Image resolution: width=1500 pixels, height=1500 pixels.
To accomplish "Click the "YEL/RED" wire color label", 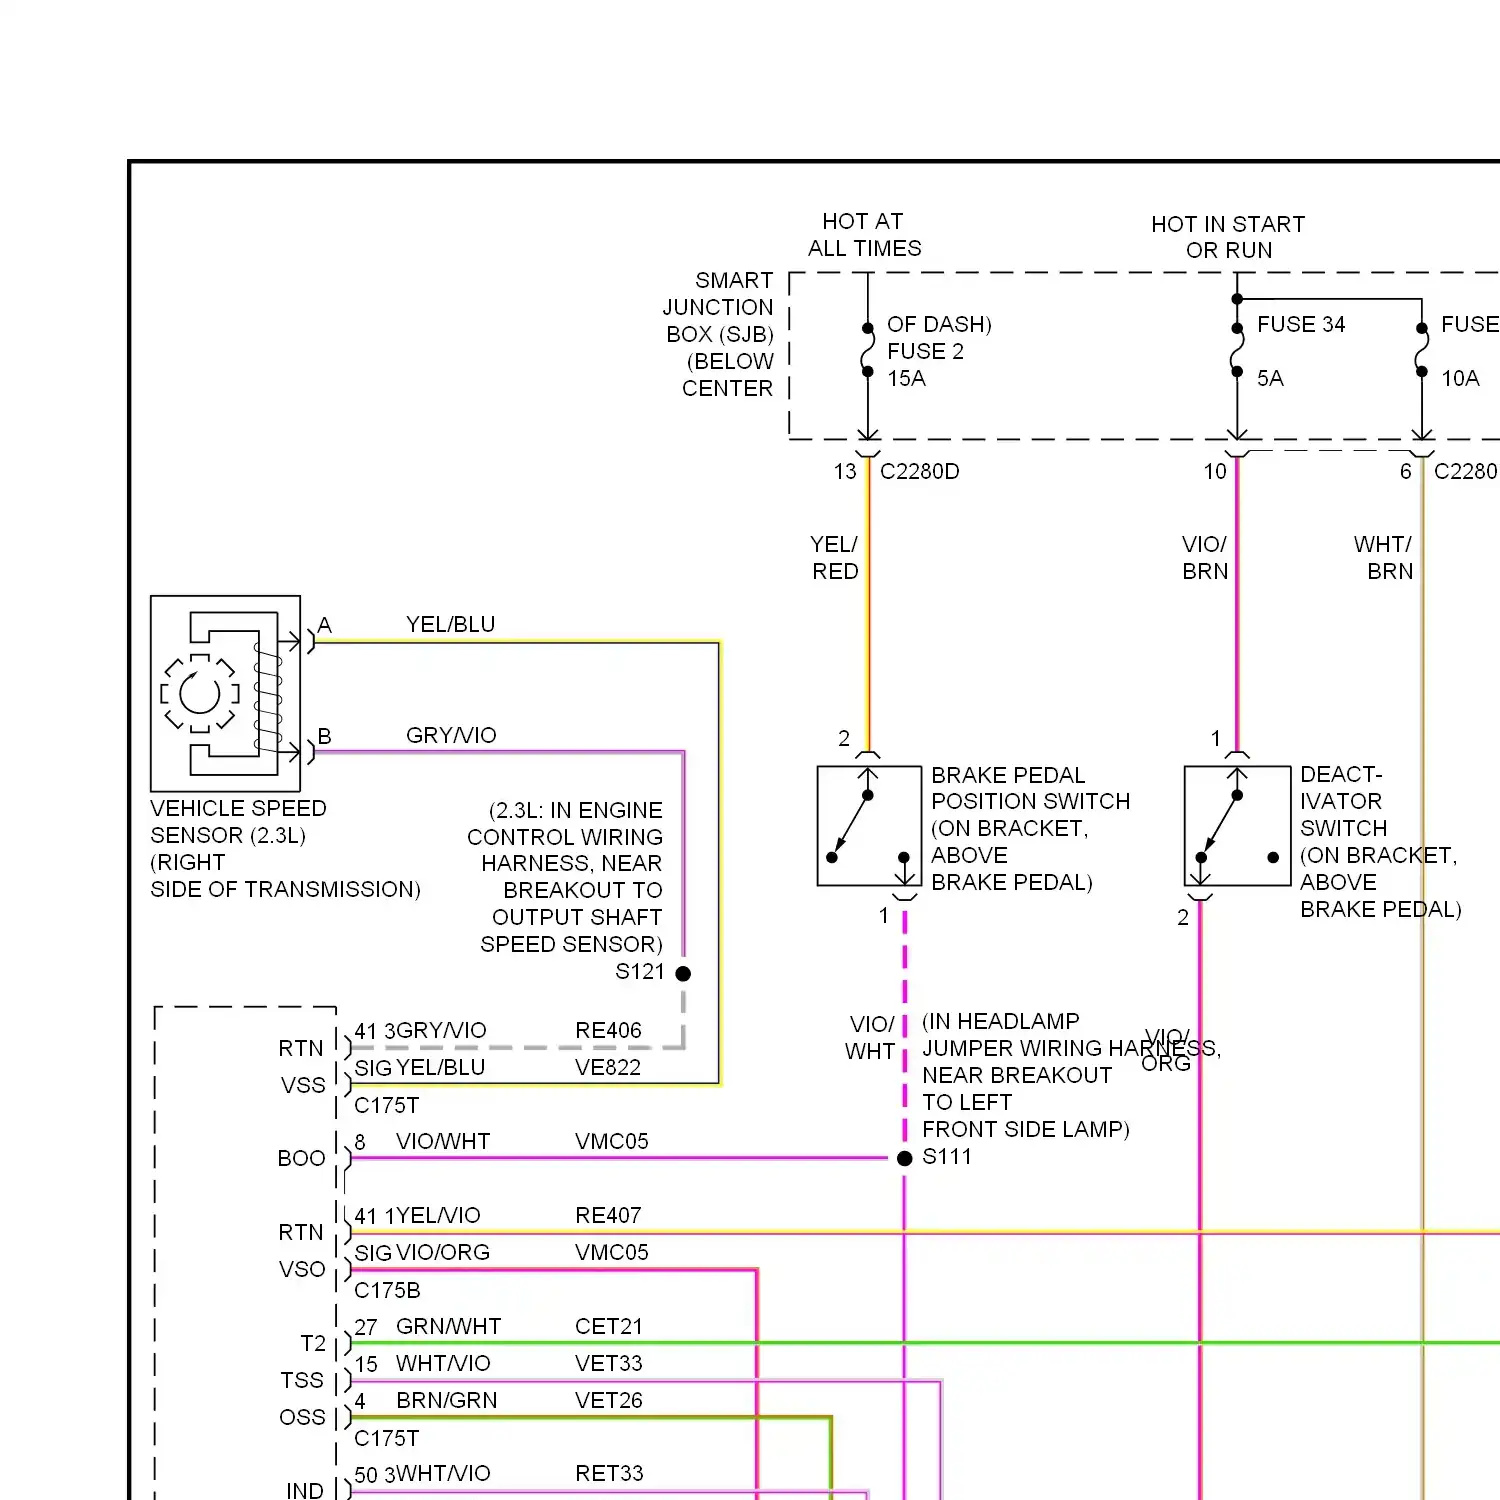I will (835, 558).
